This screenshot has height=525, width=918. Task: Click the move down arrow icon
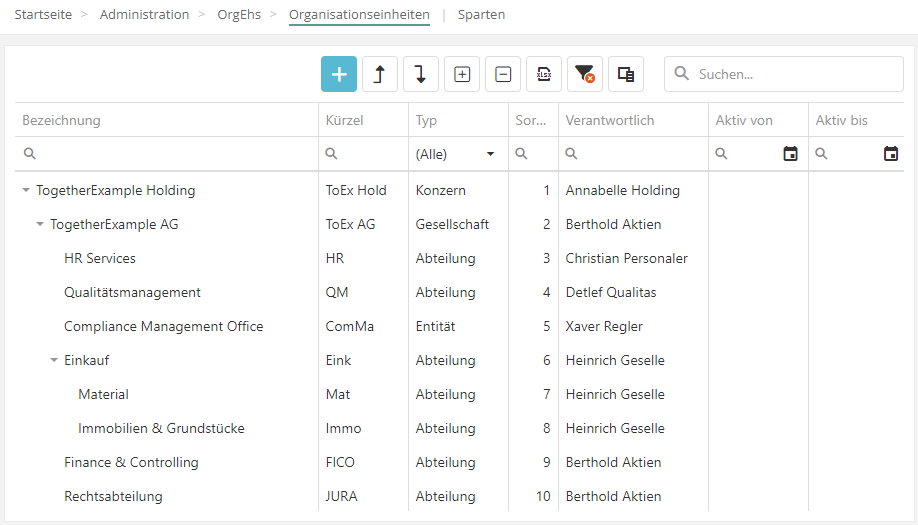(421, 74)
